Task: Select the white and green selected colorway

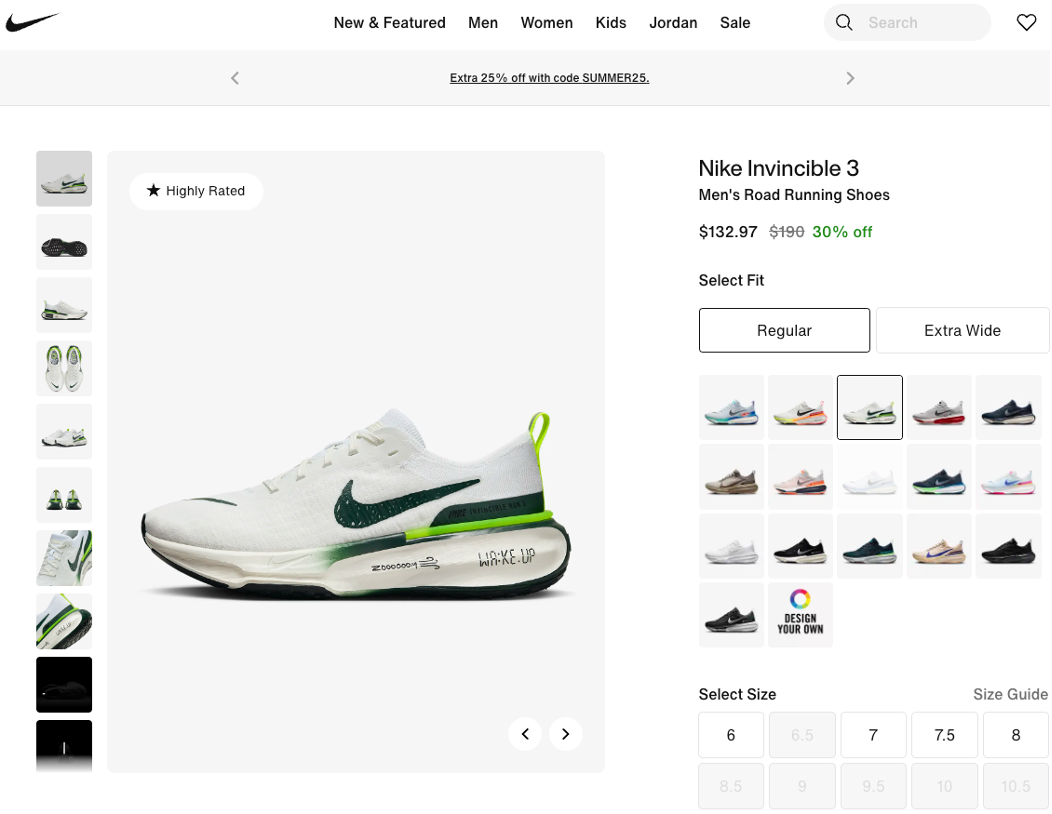Action: [870, 407]
